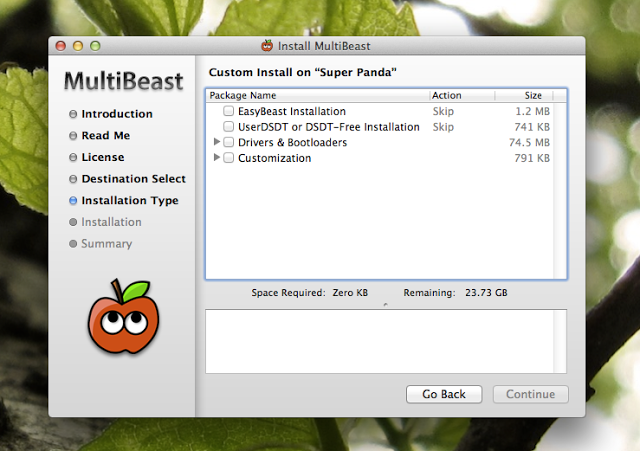Click the Introduction step bullet
640x451 pixels.
pos(73,114)
